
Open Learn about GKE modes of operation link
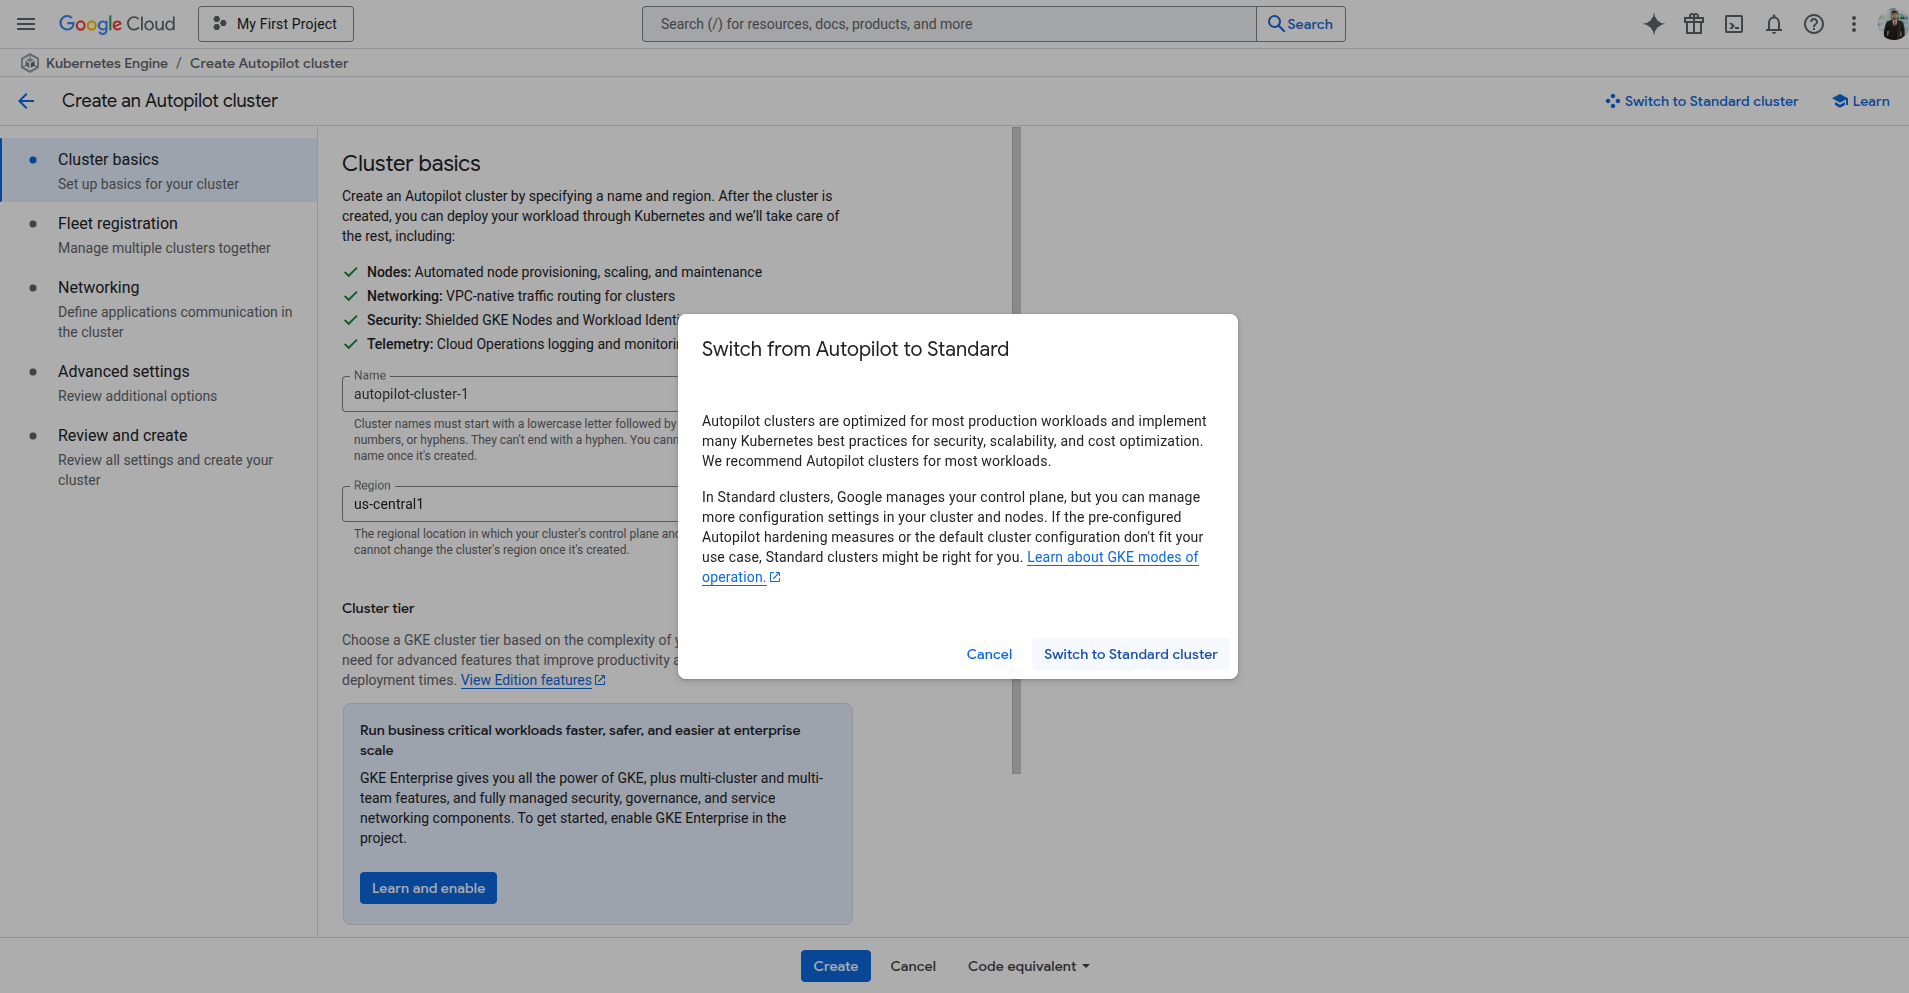pyautogui.click(x=1112, y=557)
